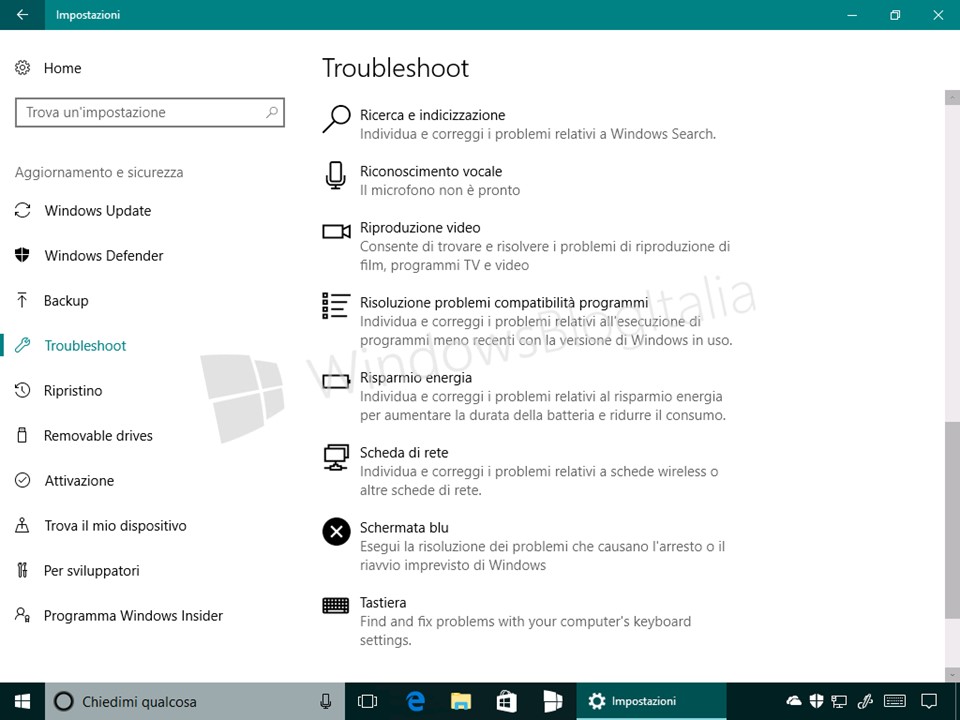
Task: Click the scrollbar up arrow
Action: pyautogui.click(x=952, y=97)
